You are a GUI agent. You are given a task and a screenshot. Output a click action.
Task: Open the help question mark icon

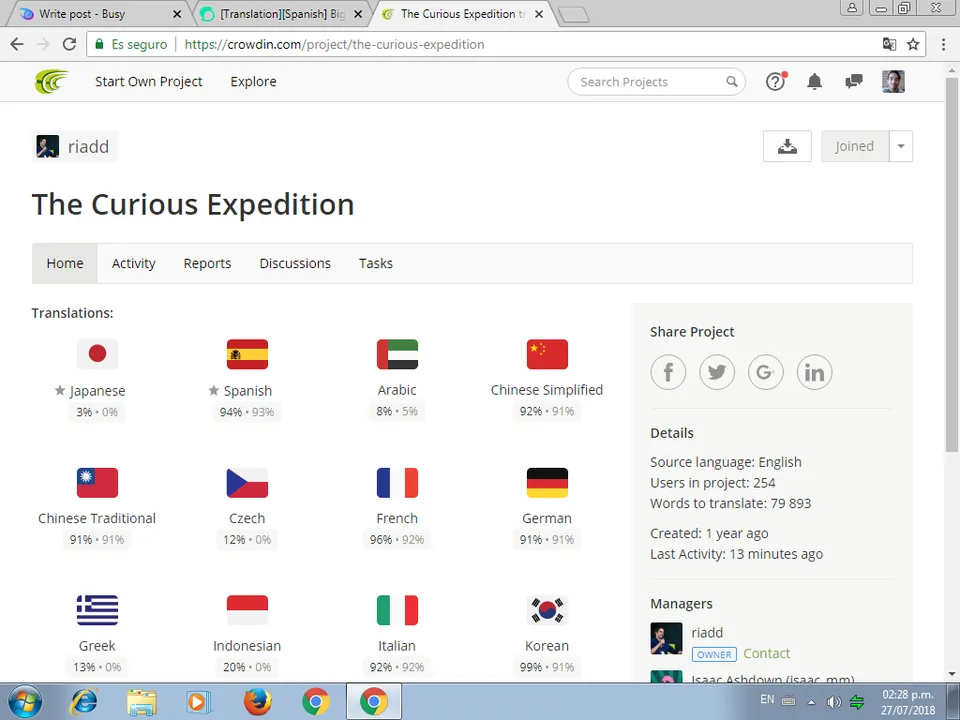(x=776, y=81)
